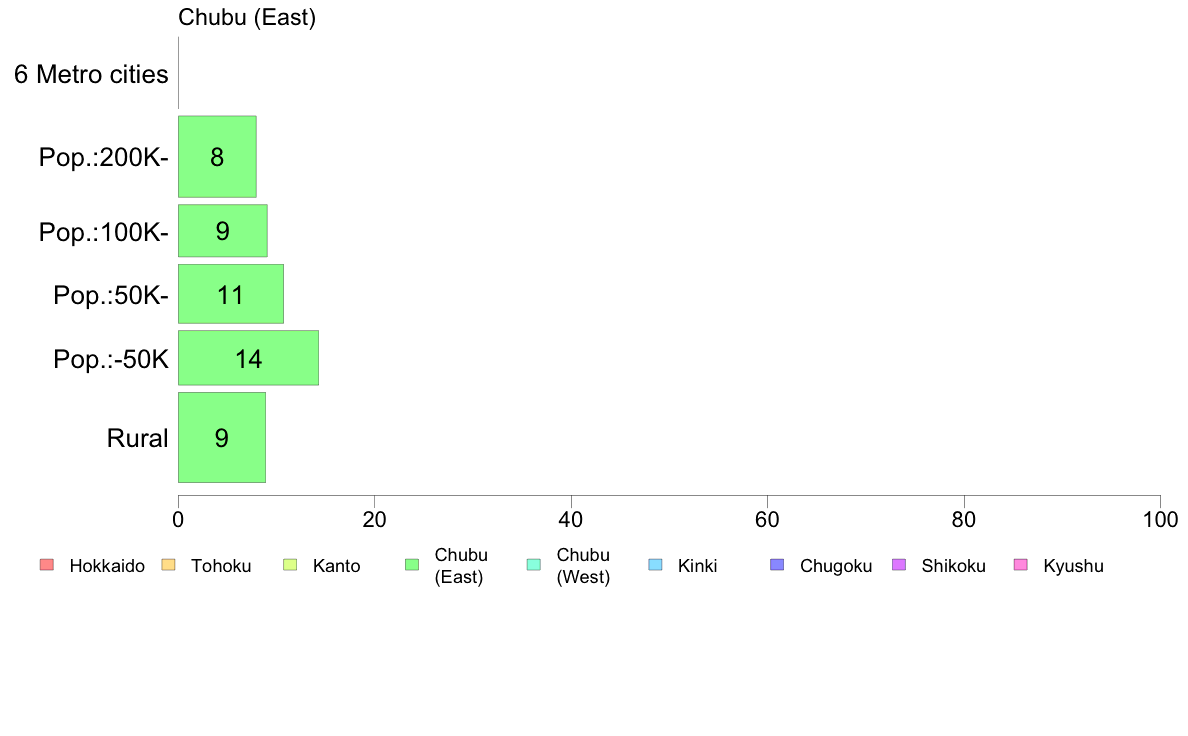This screenshot has width=1188, height=736.
Task: Click the Hokkaido legend color swatch
Action: point(47,565)
